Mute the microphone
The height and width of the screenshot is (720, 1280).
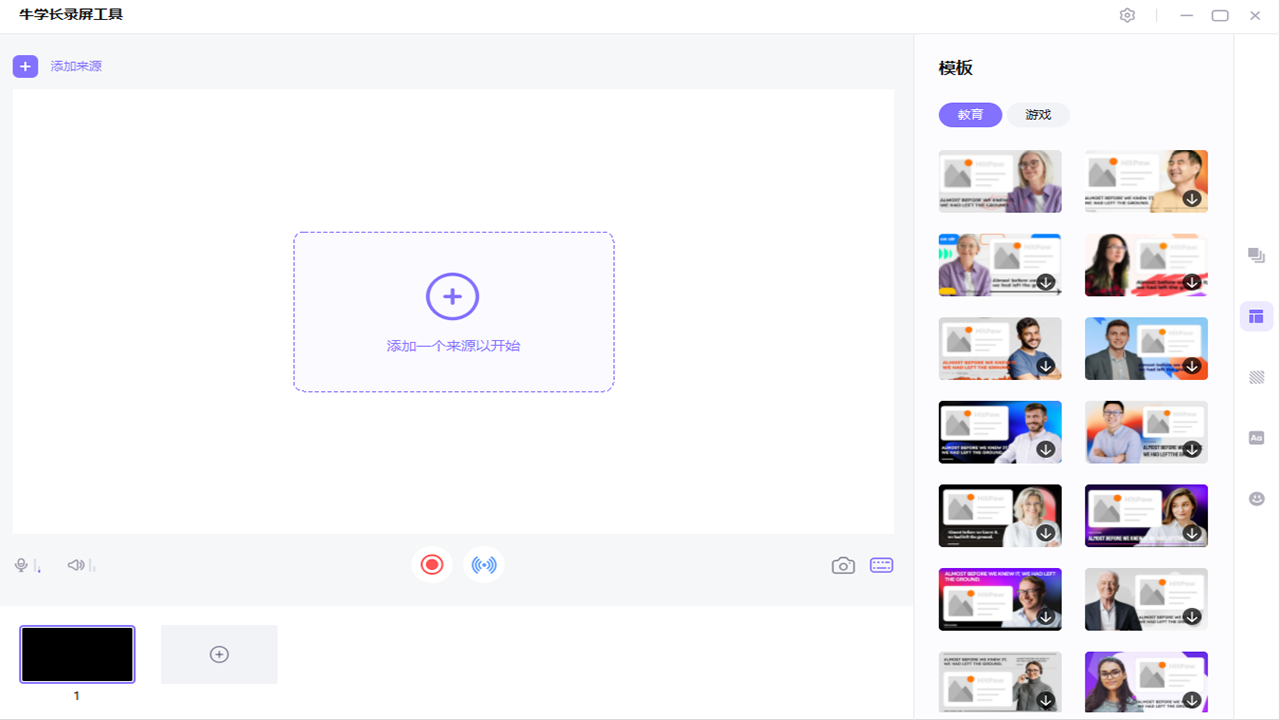(x=20, y=564)
